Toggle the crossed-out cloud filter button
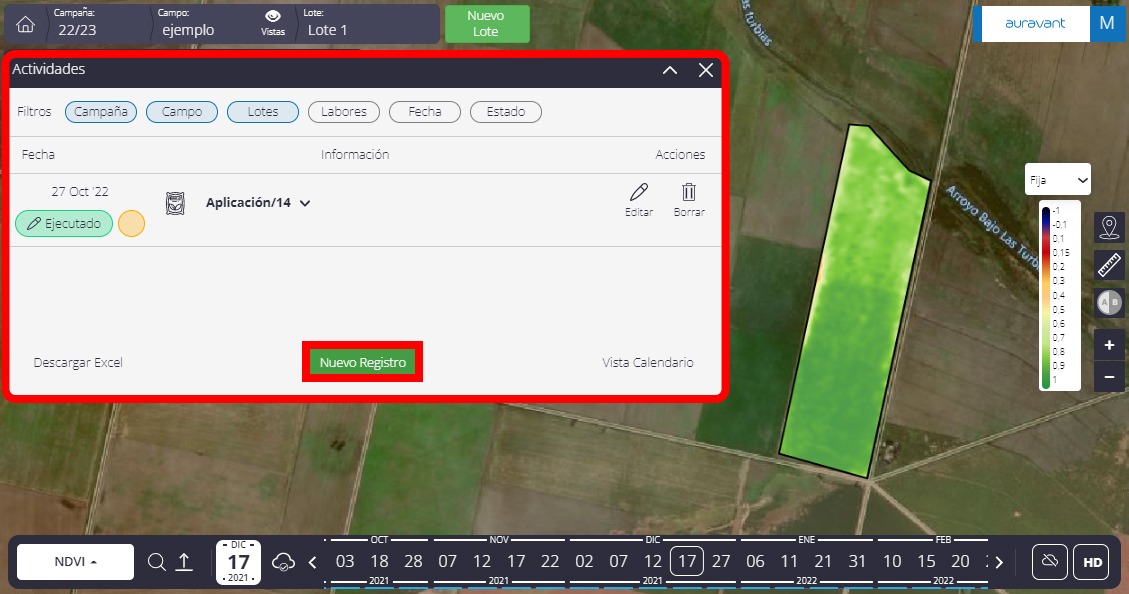 pyautogui.click(x=1049, y=562)
